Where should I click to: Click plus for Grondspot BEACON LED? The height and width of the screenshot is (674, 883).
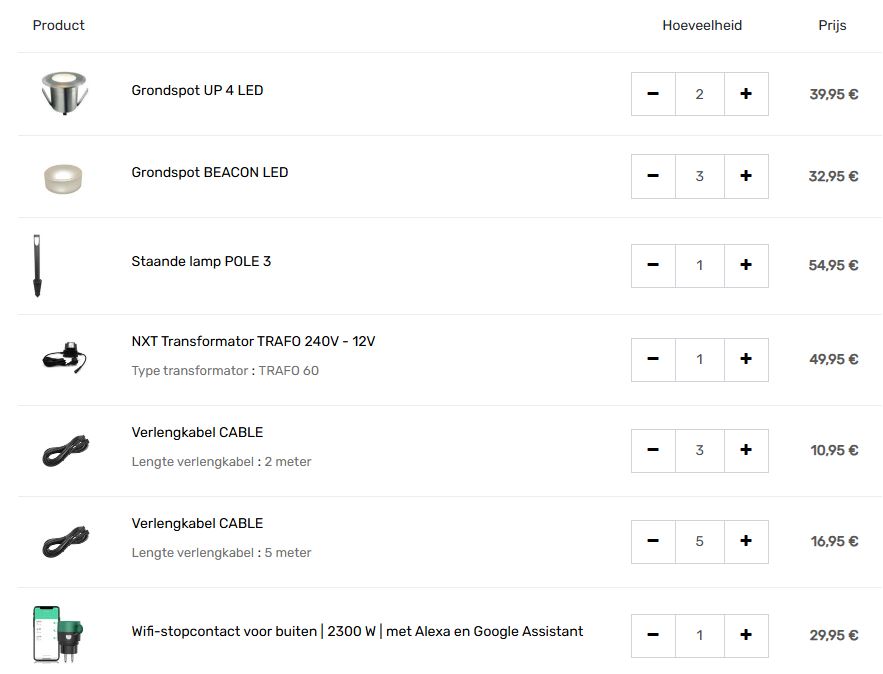[746, 176]
